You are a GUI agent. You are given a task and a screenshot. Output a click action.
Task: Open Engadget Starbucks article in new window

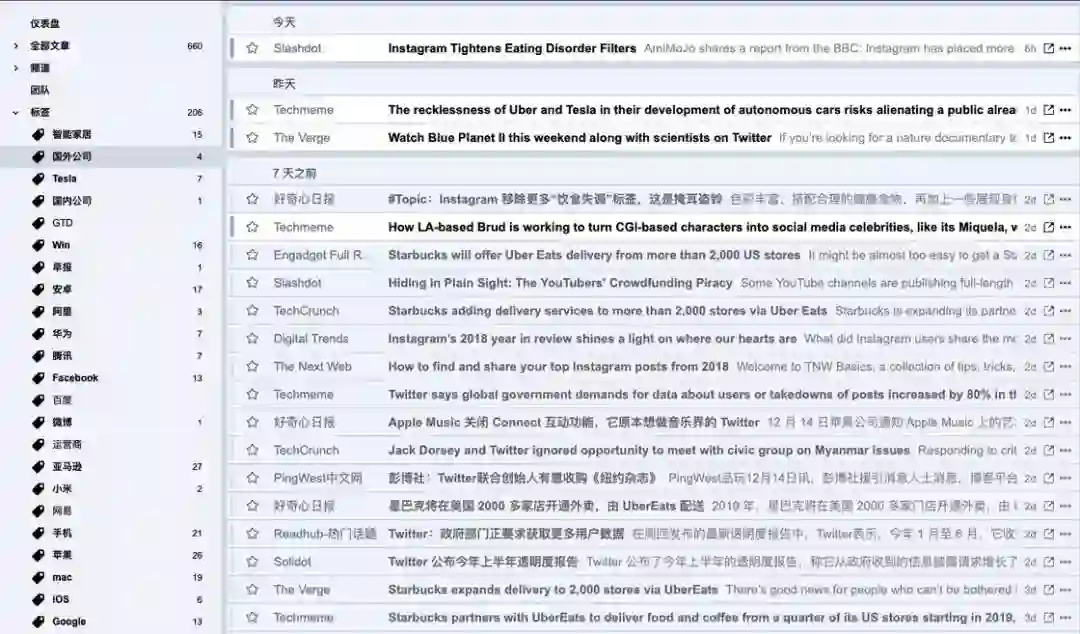1048,255
